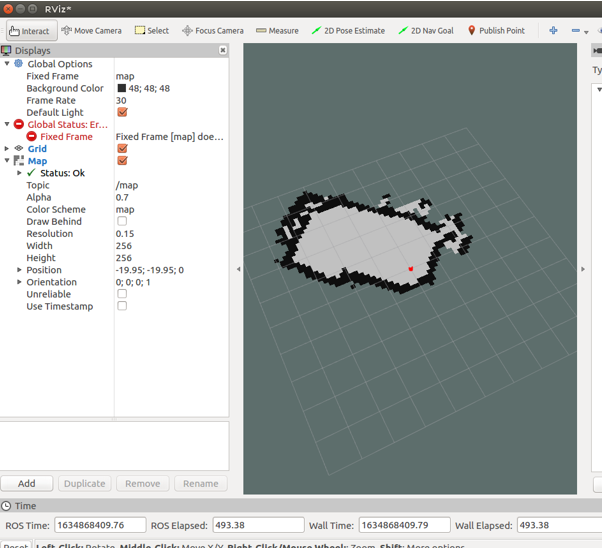Uncheck the Grid display checkbox
Viewport: 602px width, 548px height.
[x=122, y=149]
